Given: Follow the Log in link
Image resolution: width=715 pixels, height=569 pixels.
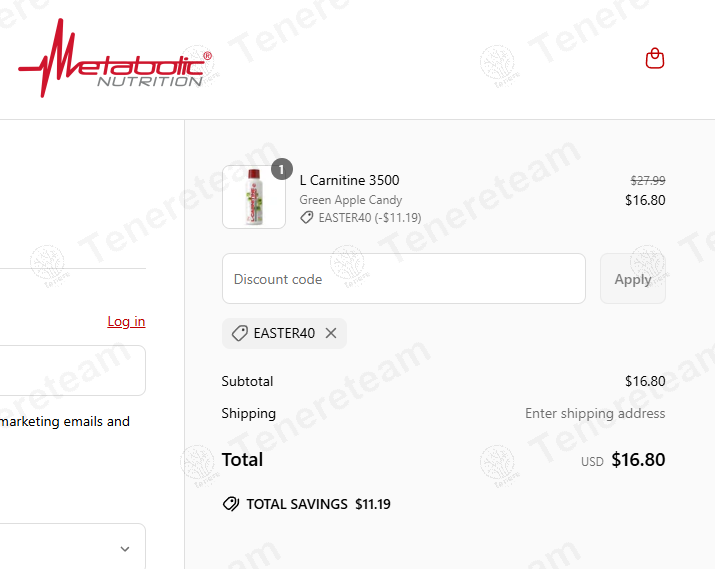Looking at the screenshot, I should click(x=126, y=321).
